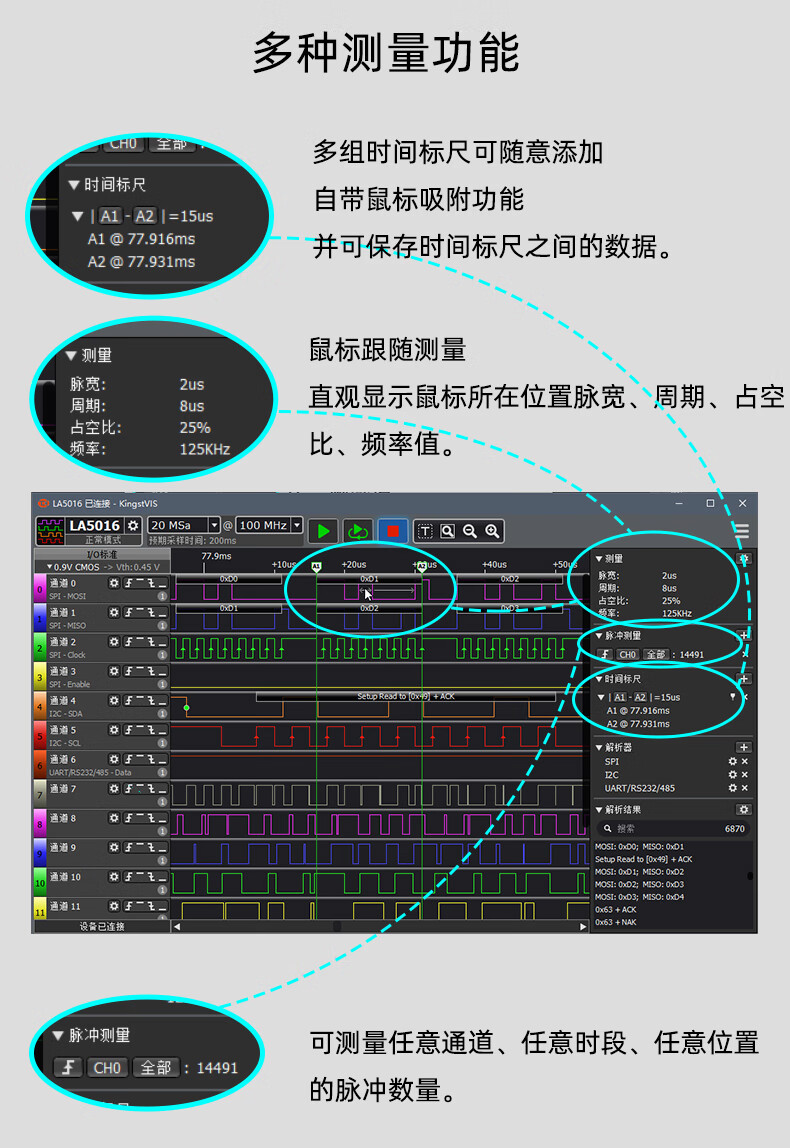Viewport: 790px width, 1148px height.
Task: Select result row 'Setup Read to [0x49] + ACK'
Action: pos(643,859)
